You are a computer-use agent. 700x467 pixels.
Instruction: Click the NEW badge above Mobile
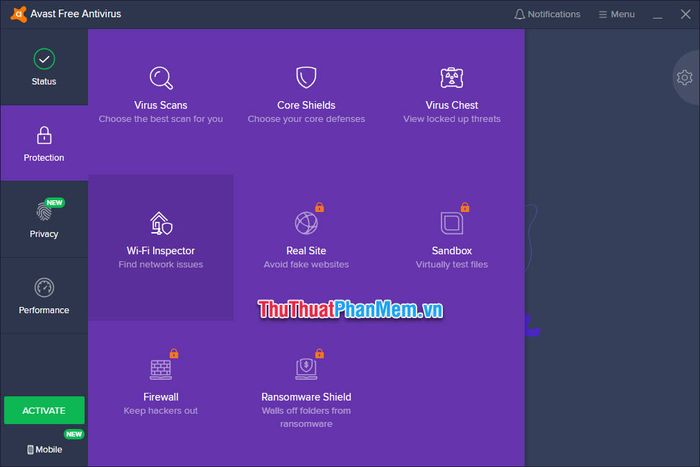[74, 434]
